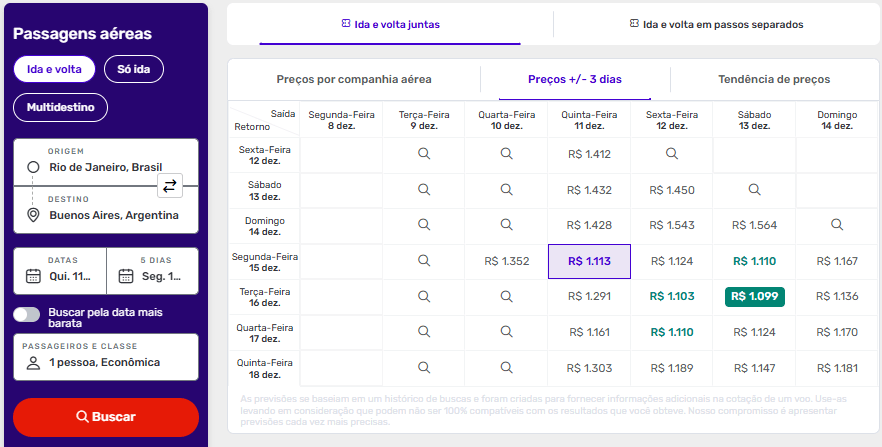Click magnifier for Saturday 13 dez, Saturday return

click(x=755, y=189)
